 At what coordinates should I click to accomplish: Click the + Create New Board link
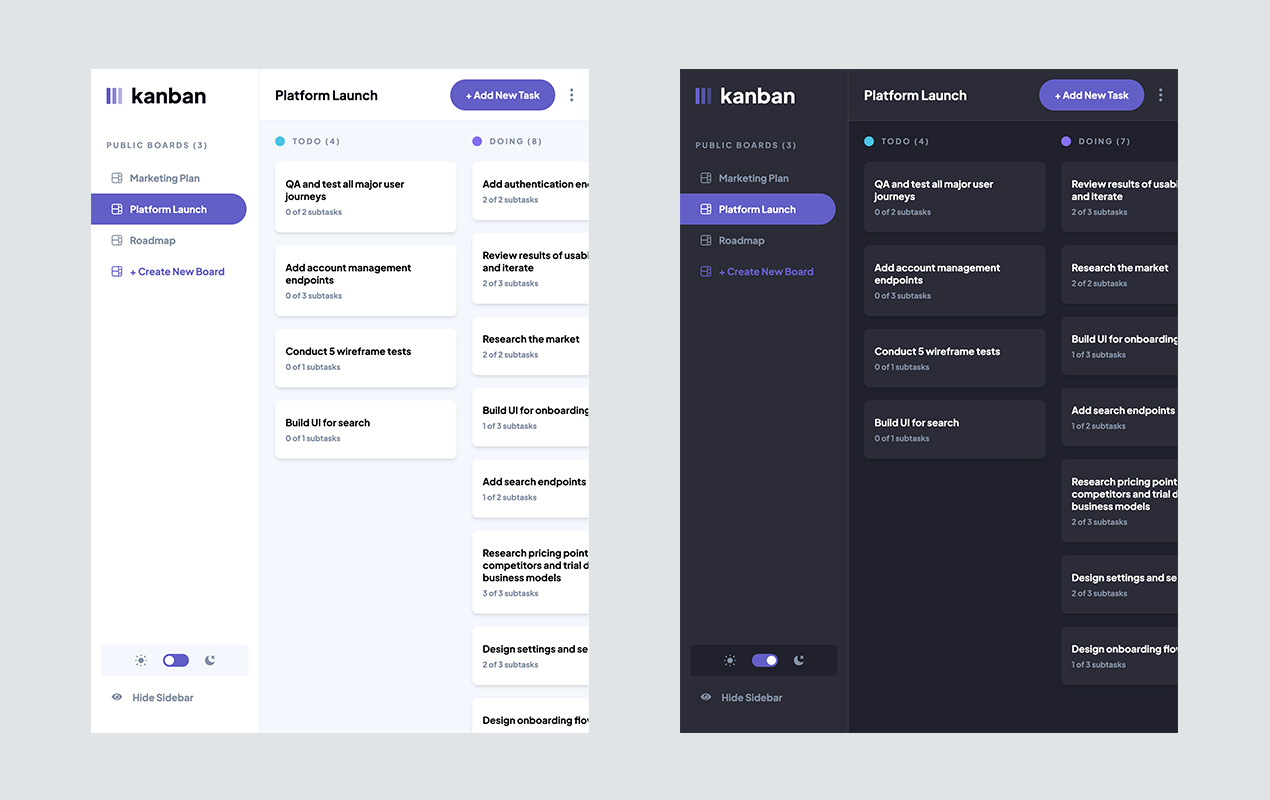click(x=178, y=271)
